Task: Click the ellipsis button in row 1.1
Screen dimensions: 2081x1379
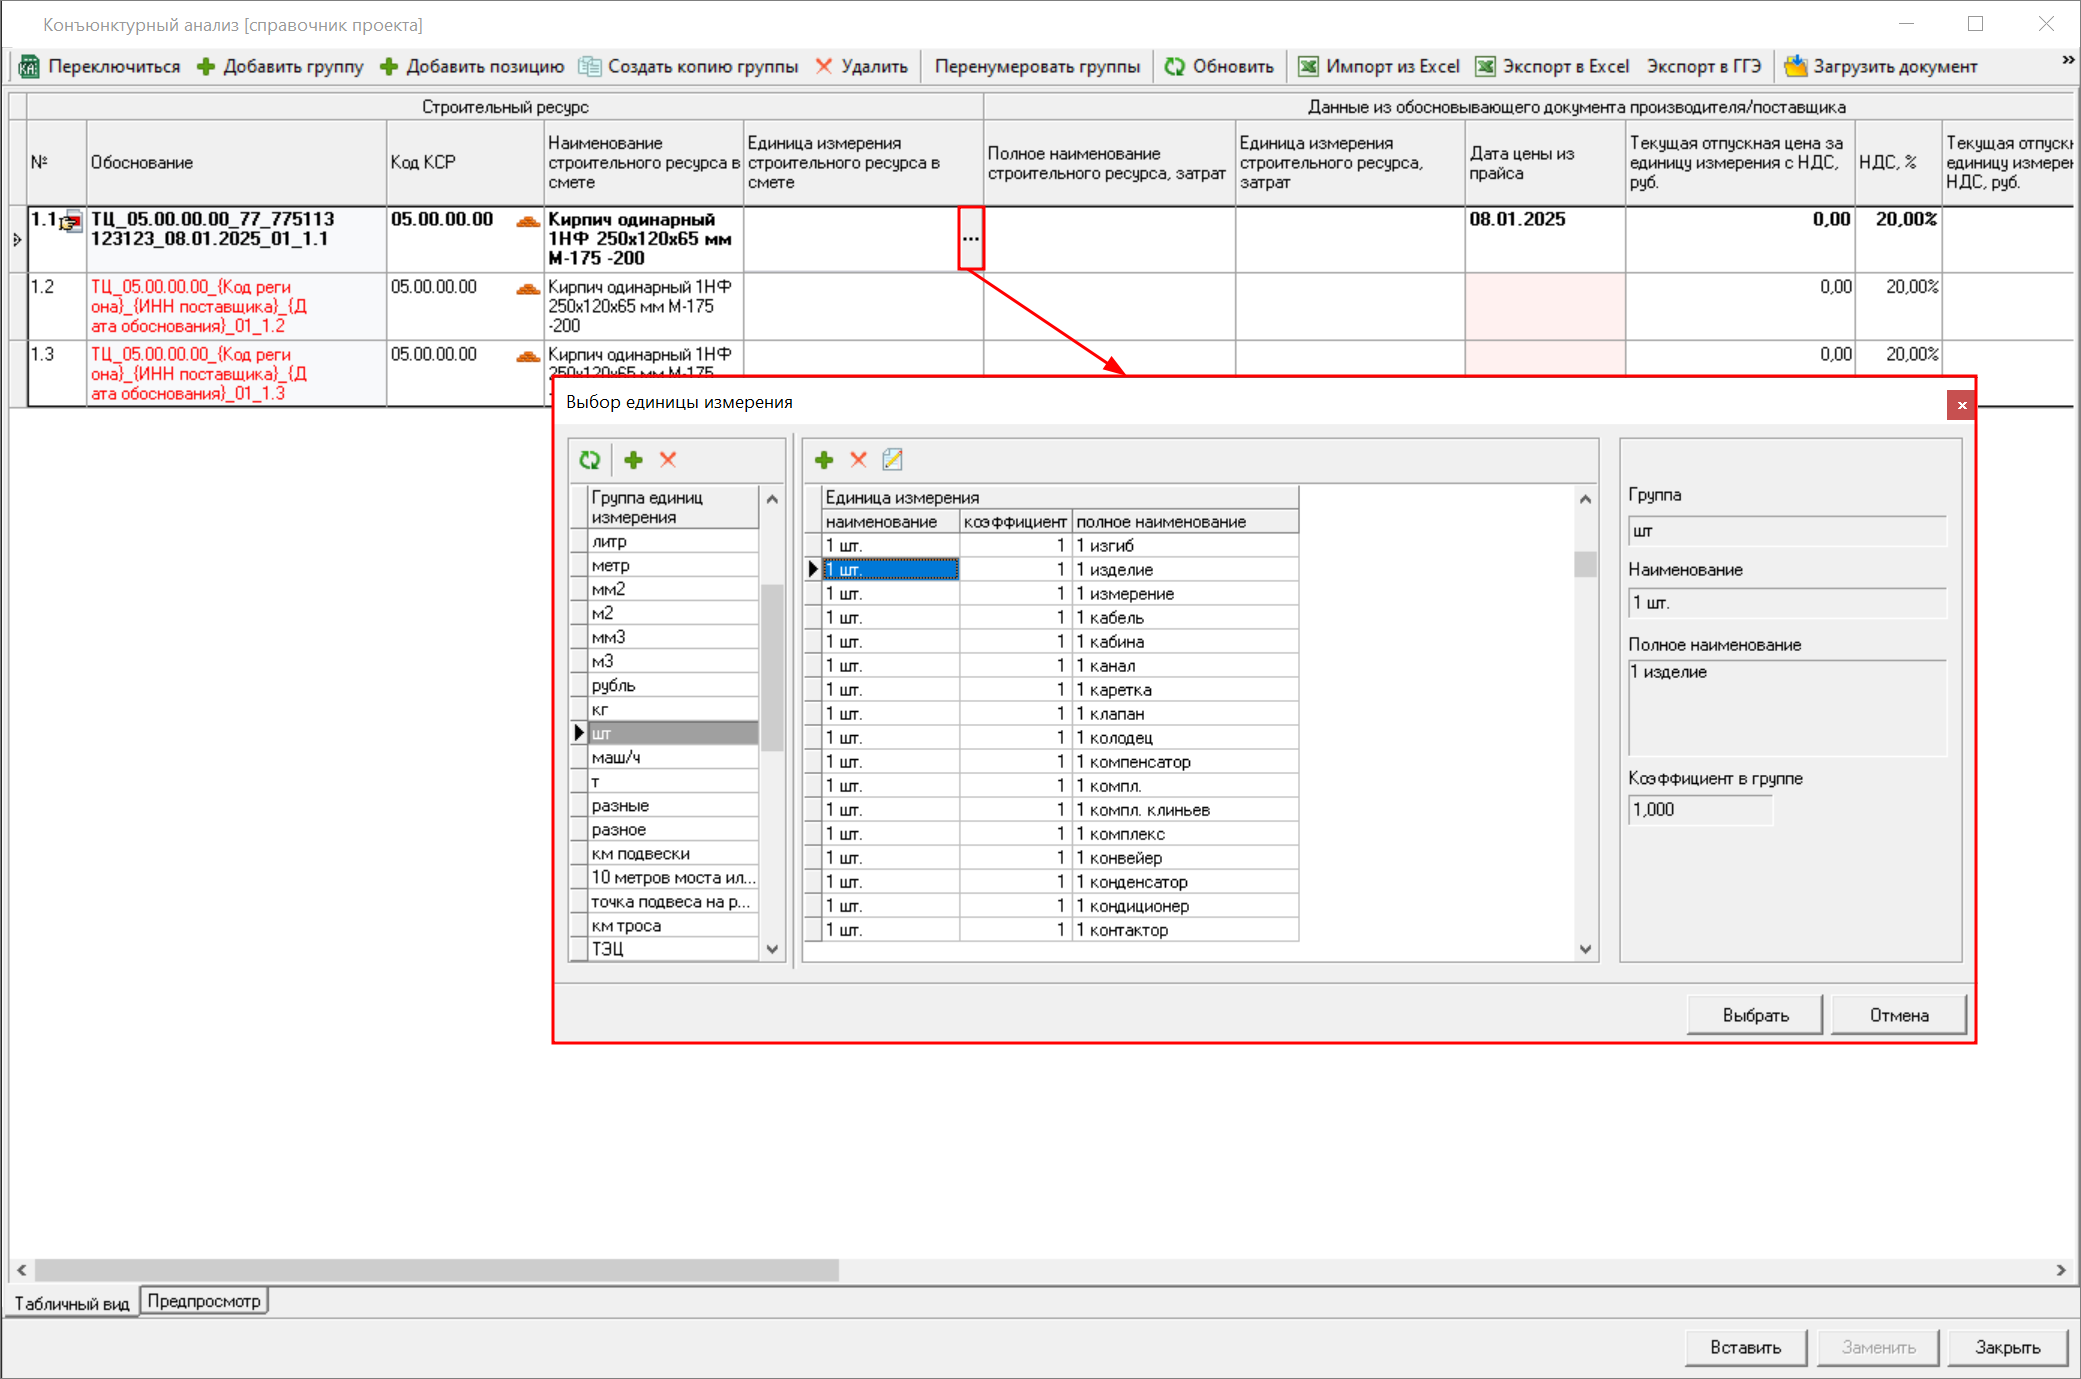Action: coord(970,238)
